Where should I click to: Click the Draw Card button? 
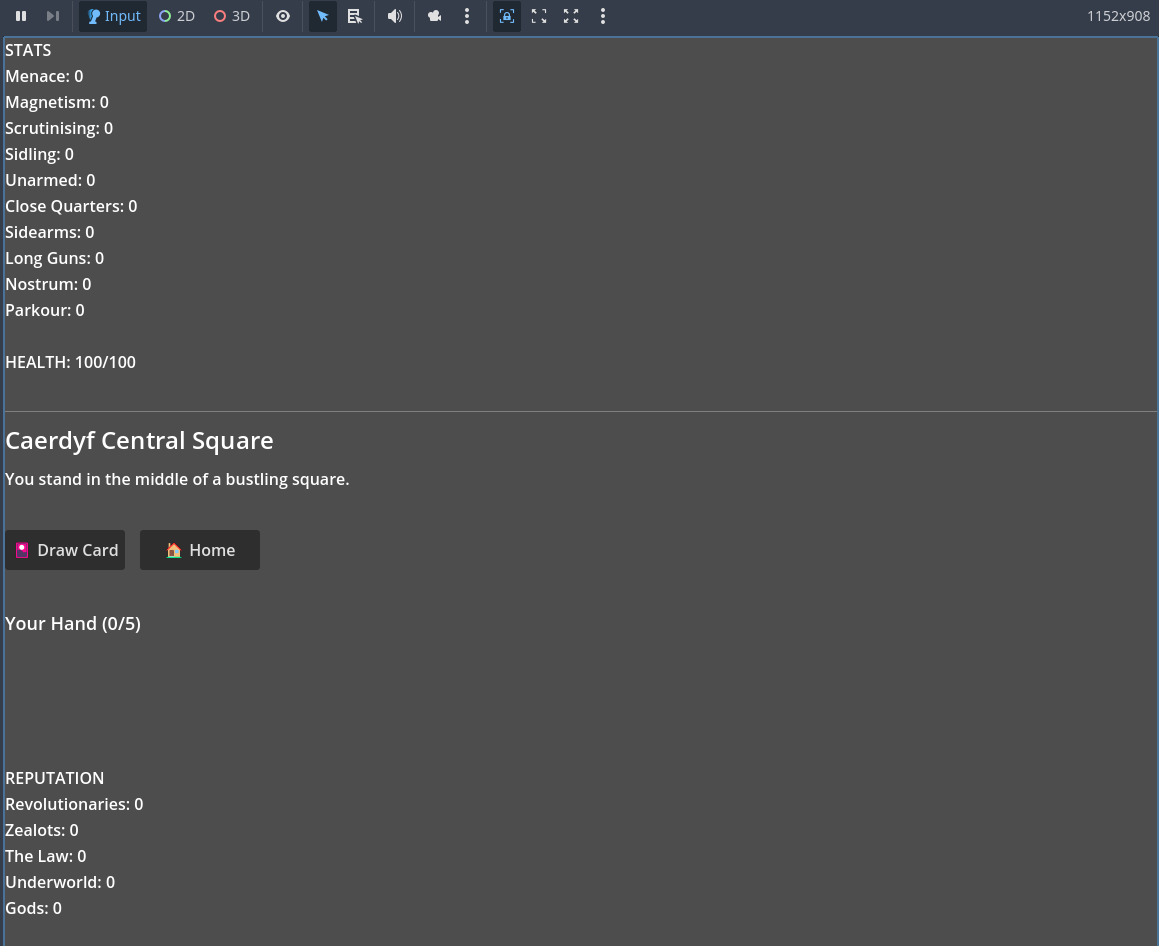pyautogui.click(x=65, y=550)
